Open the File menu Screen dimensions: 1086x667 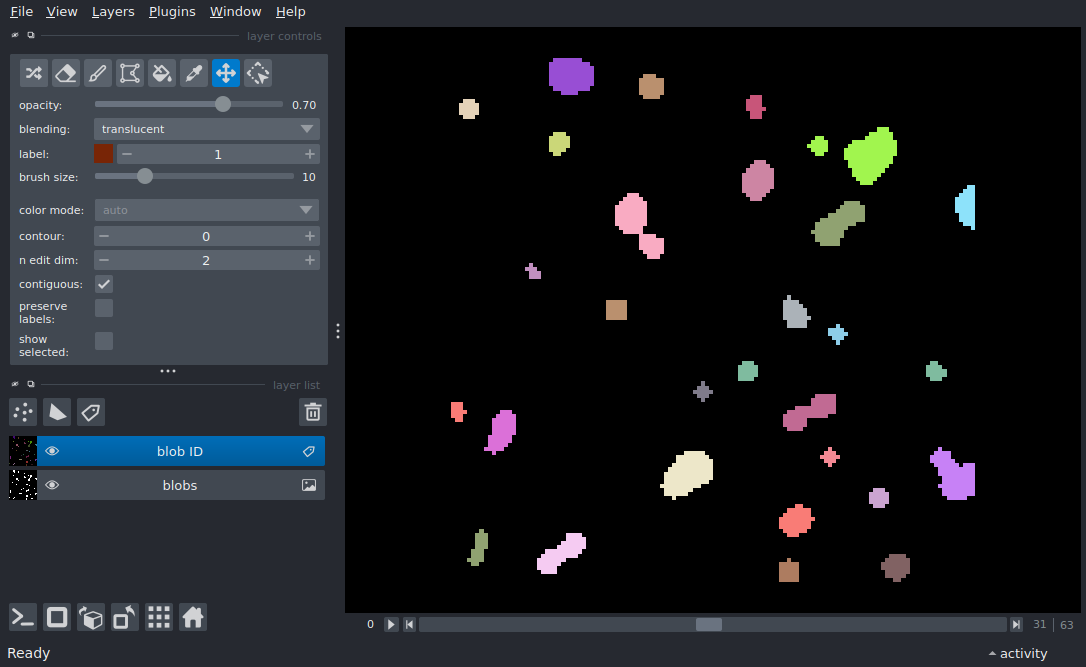click(21, 12)
